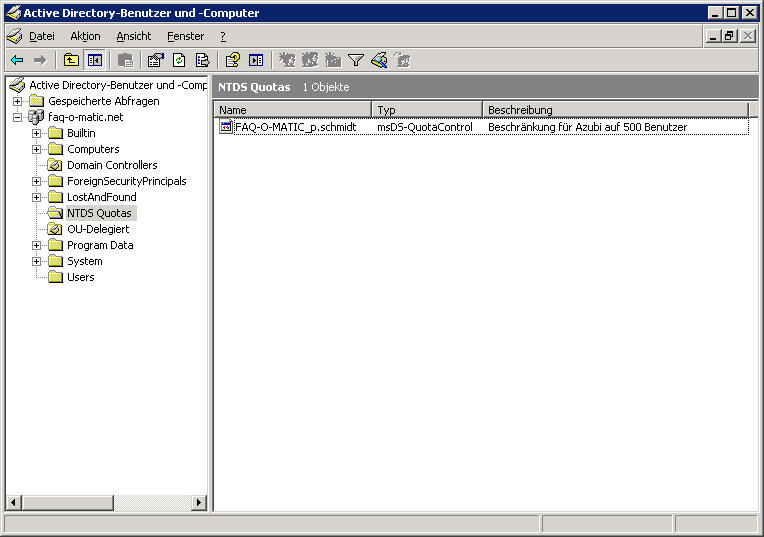
Task: Open the Ansicht menu
Action: [134, 36]
